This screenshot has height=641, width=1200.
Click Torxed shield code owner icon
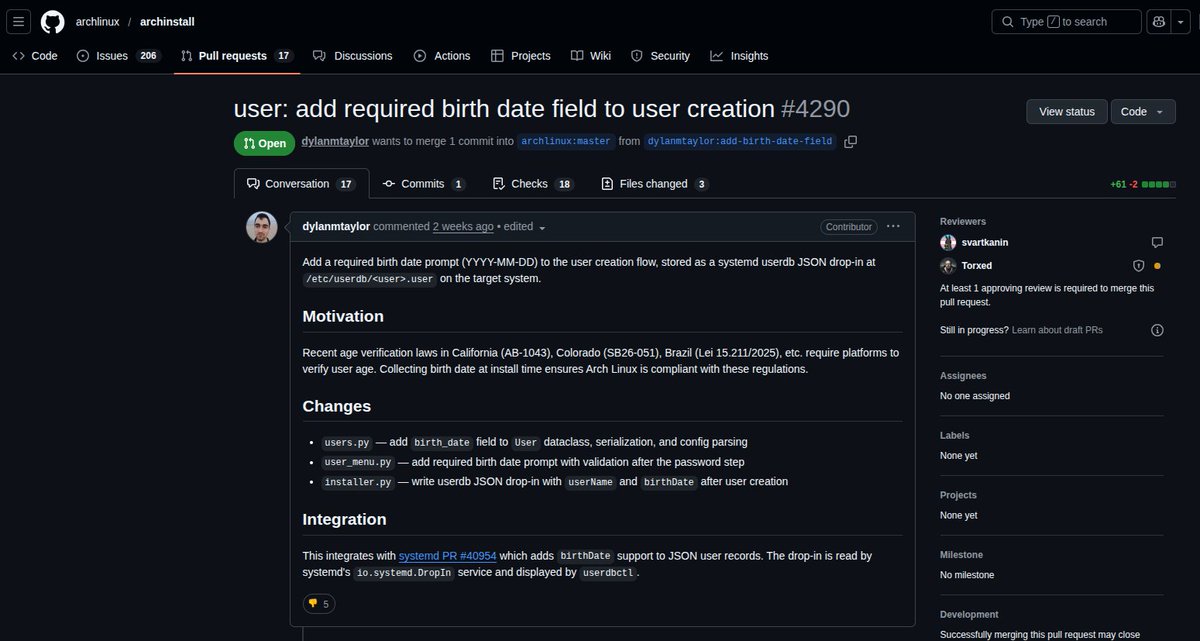pos(1138,266)
